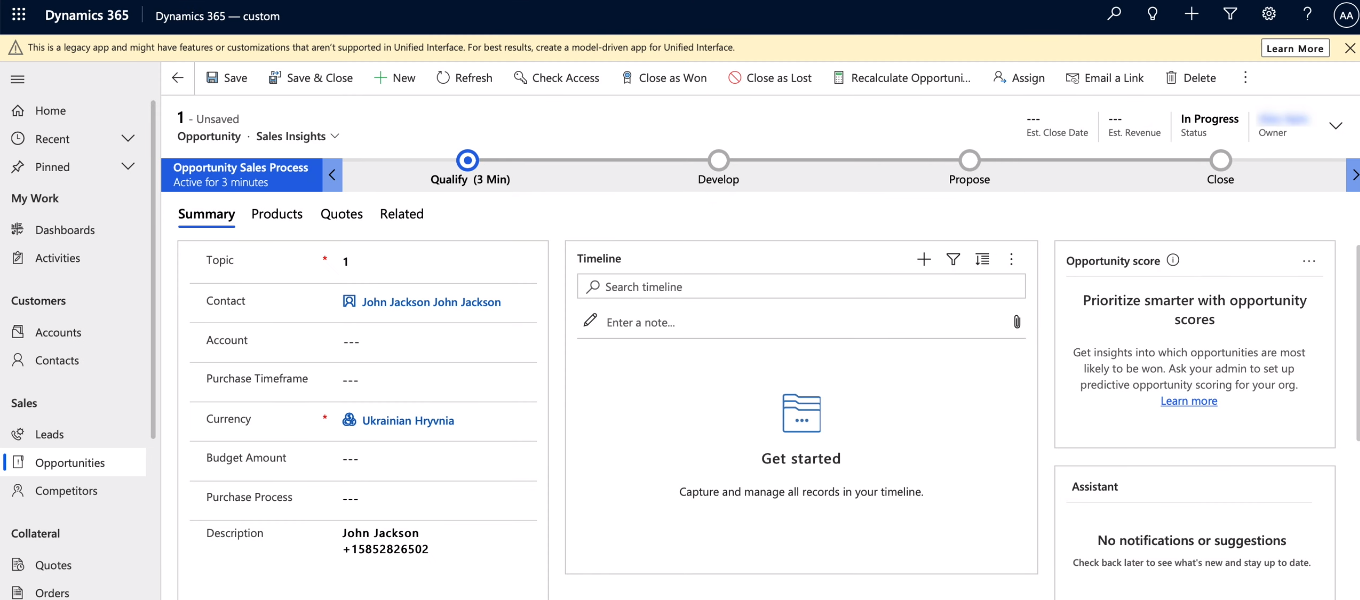This screenshot has width=1360, height=600.
Task: Click Email a Link command
Action: click(x=1105, y=78)
